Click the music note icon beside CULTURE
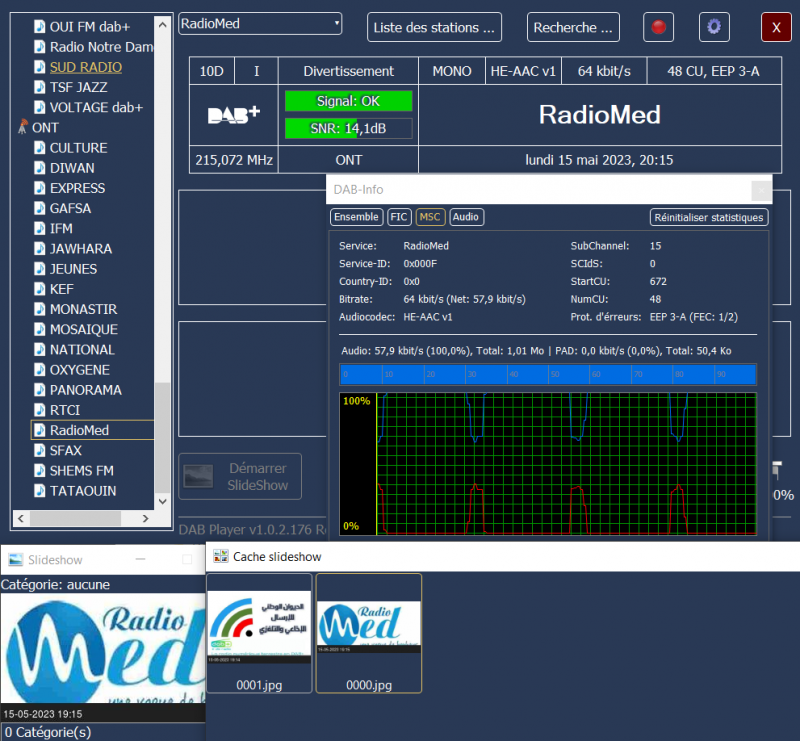Image resolution: width=800 pixels, height=741 pixels. 39,147
